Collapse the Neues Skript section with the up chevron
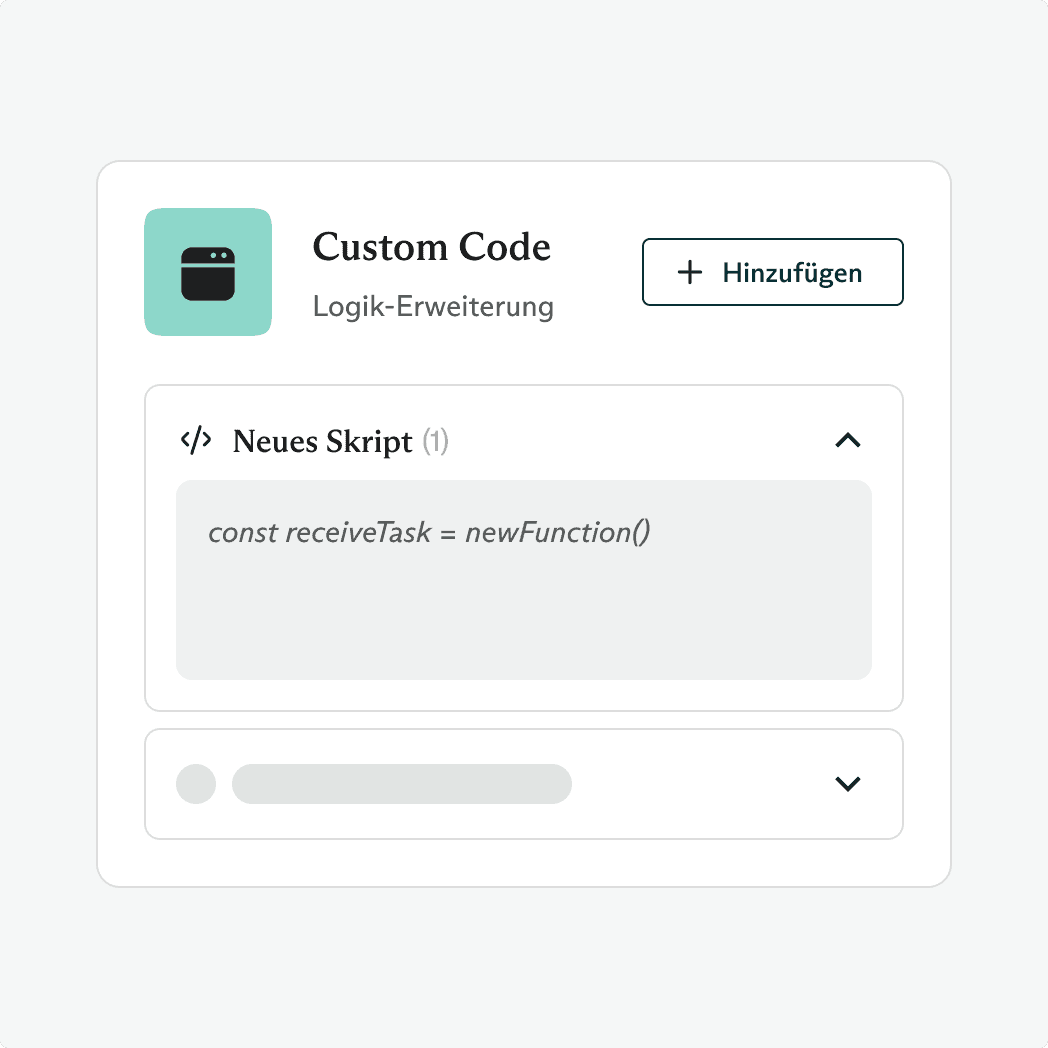Viewport: 1048px width, 1048px height. (848, 440)
